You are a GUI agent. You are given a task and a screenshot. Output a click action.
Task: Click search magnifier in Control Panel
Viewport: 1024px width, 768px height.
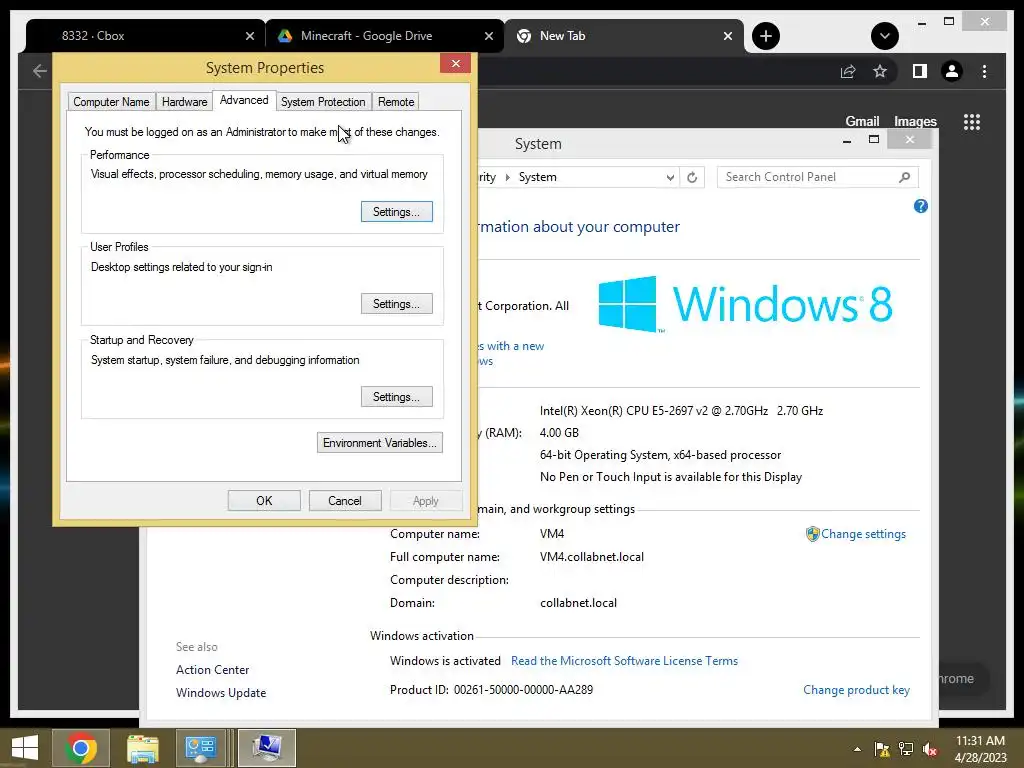904,177
